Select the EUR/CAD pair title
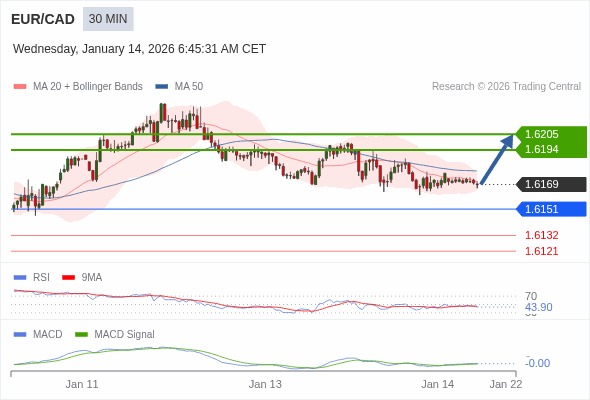The width and height of the screenshot is (590, 400). (43, 19)
